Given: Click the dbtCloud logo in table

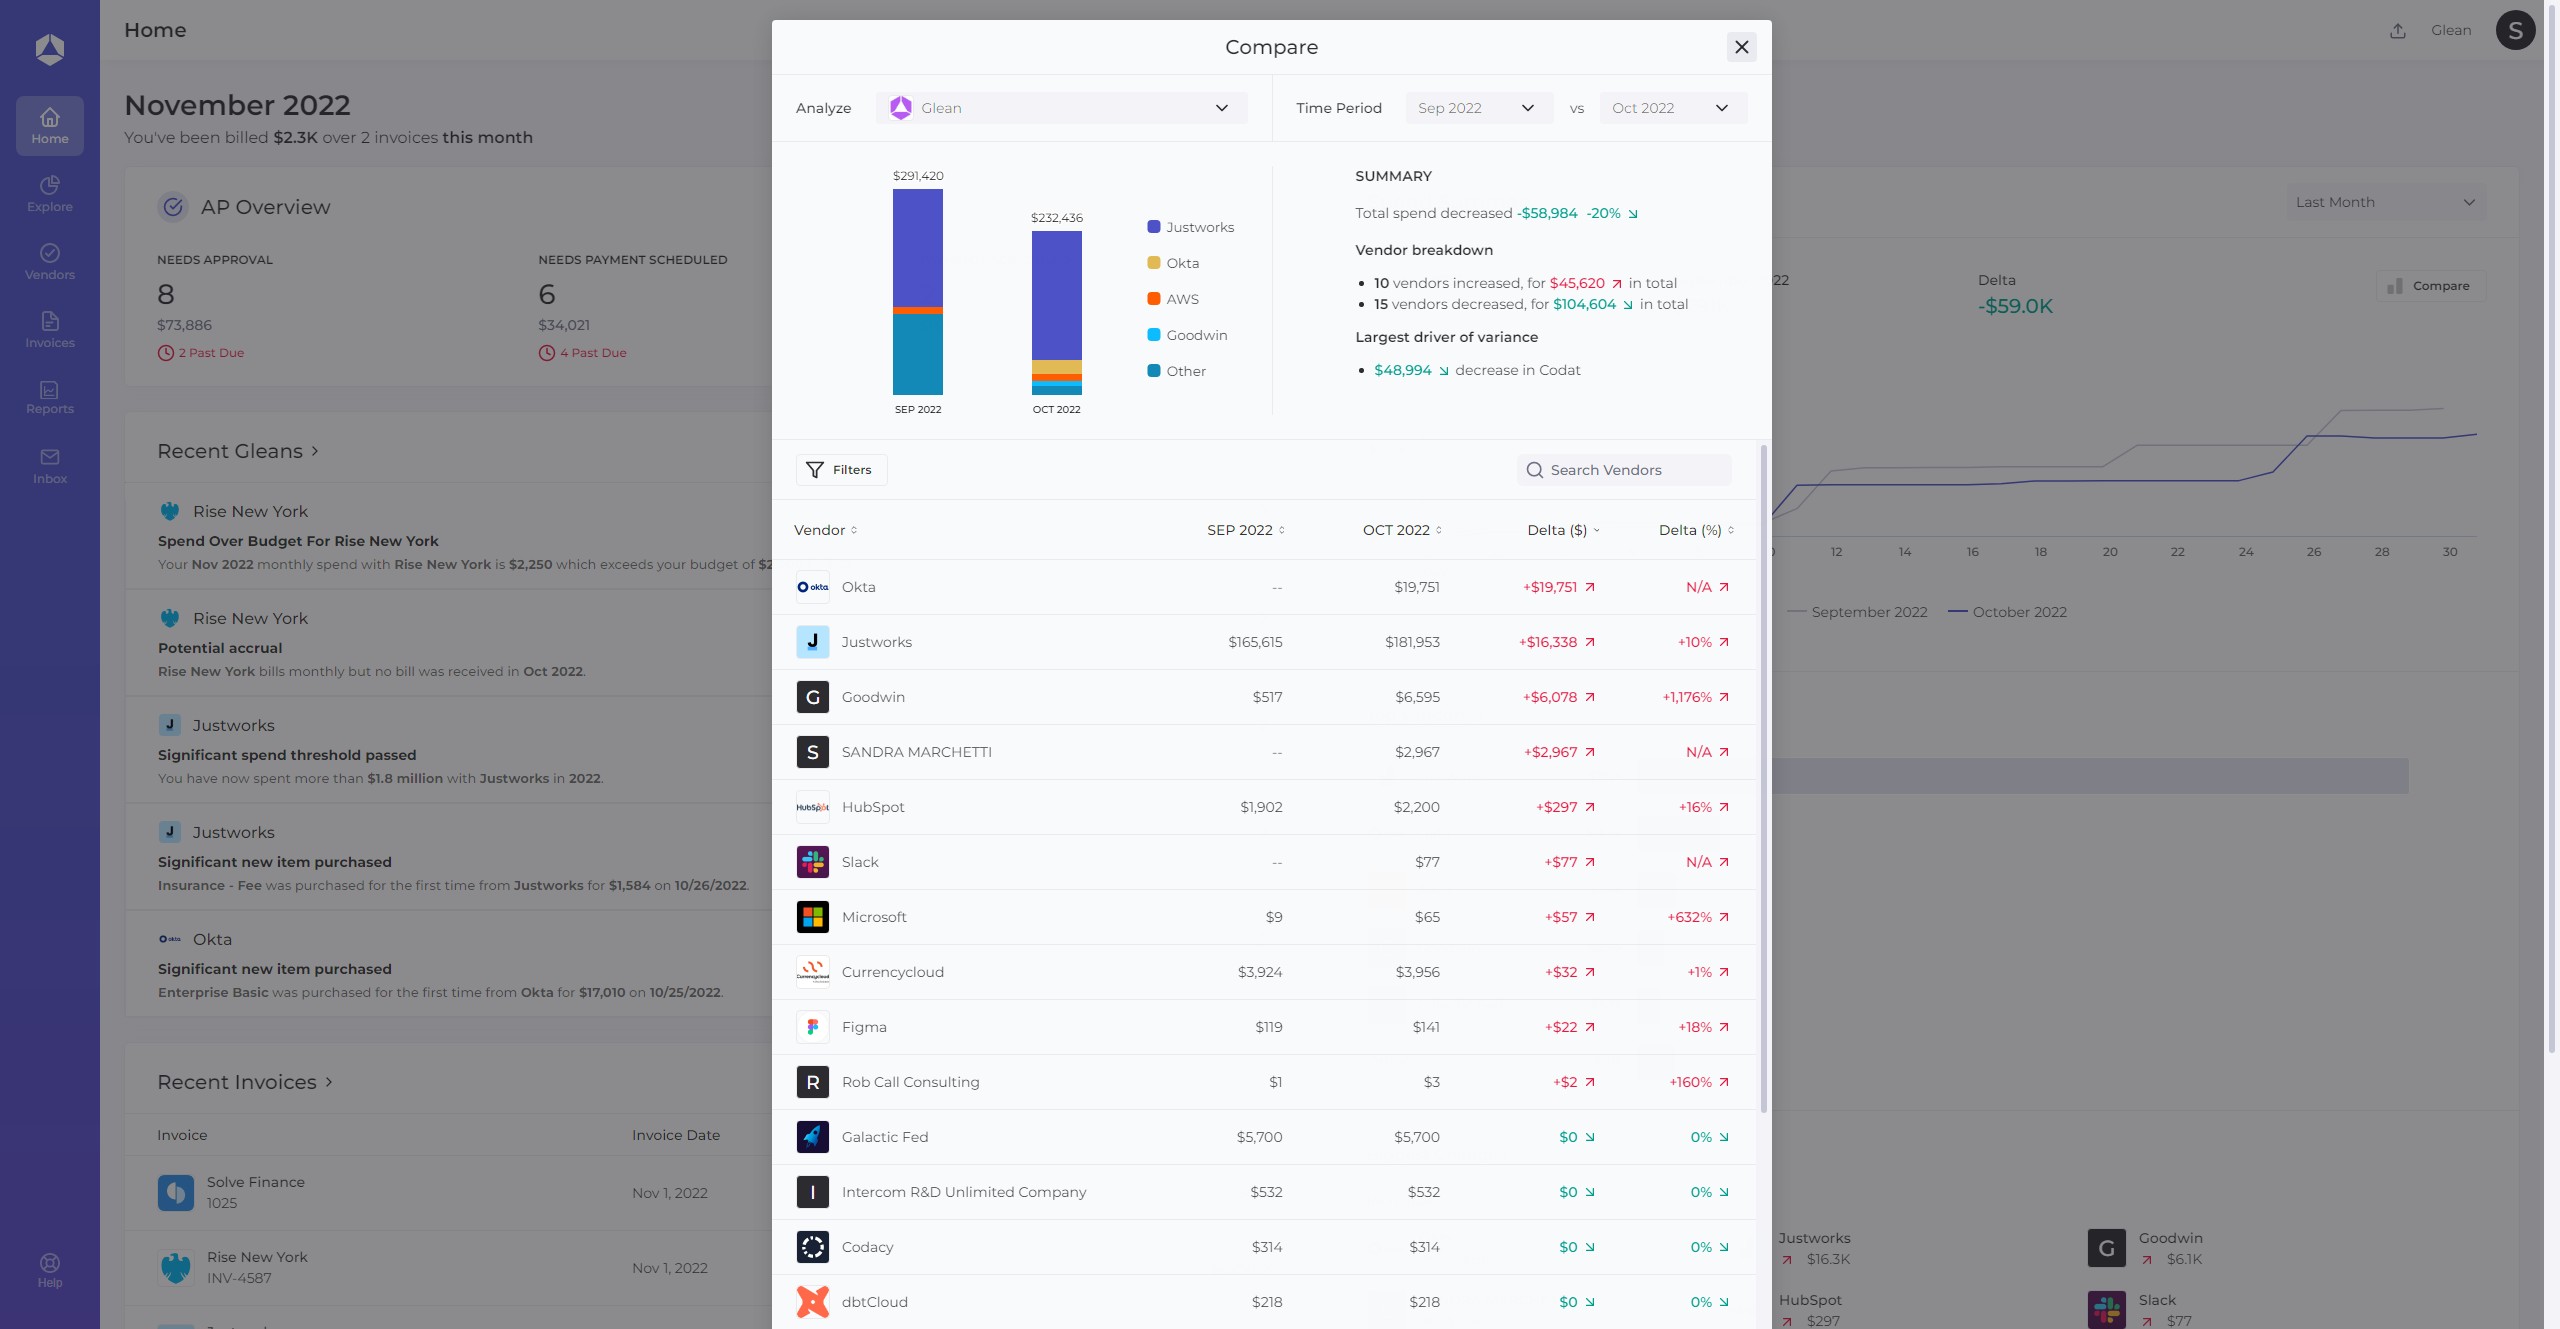Looking at the screenshot, I should point(812,1302).
